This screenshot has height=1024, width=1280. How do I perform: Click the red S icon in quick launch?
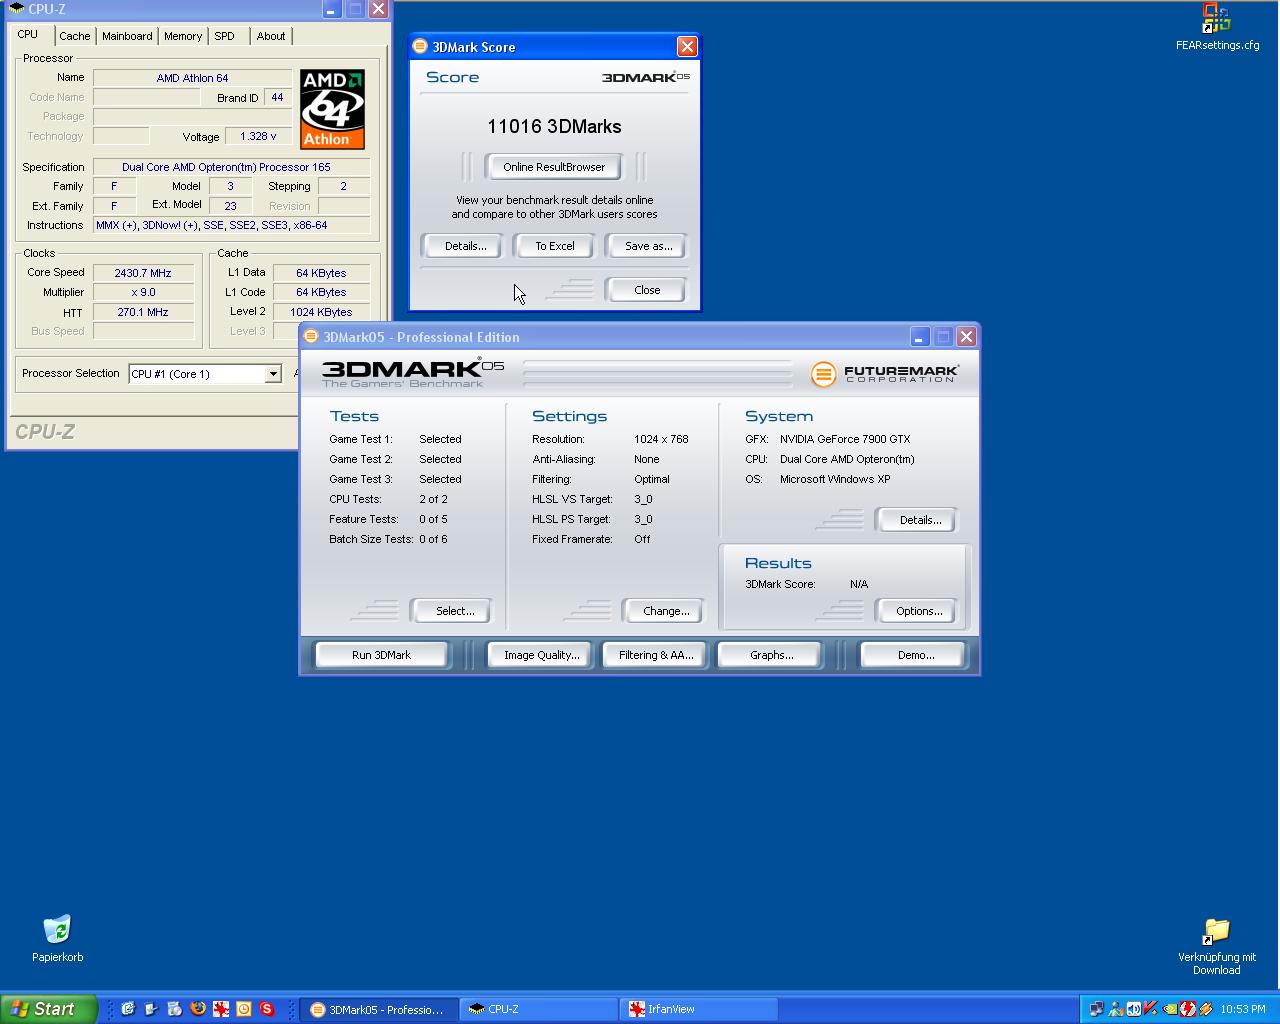(267, 1009)
